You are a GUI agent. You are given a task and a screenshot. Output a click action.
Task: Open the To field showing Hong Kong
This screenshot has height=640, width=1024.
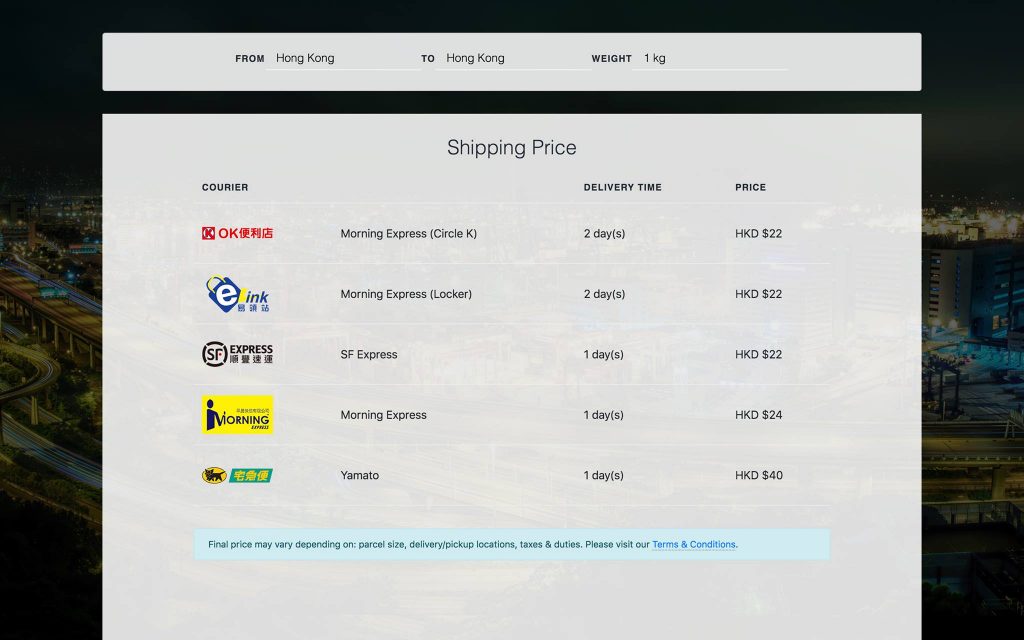tap(513, 58)
